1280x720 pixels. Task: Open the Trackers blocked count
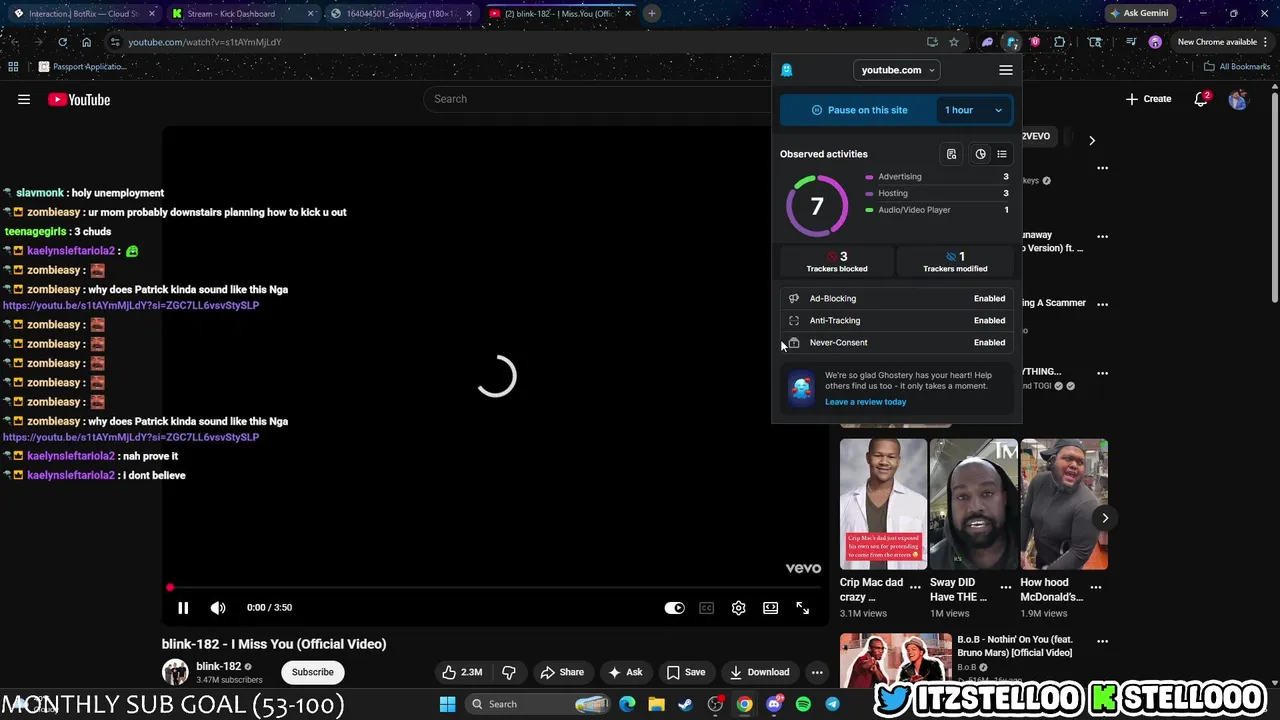pyautogui.click(x=837, y=261)
